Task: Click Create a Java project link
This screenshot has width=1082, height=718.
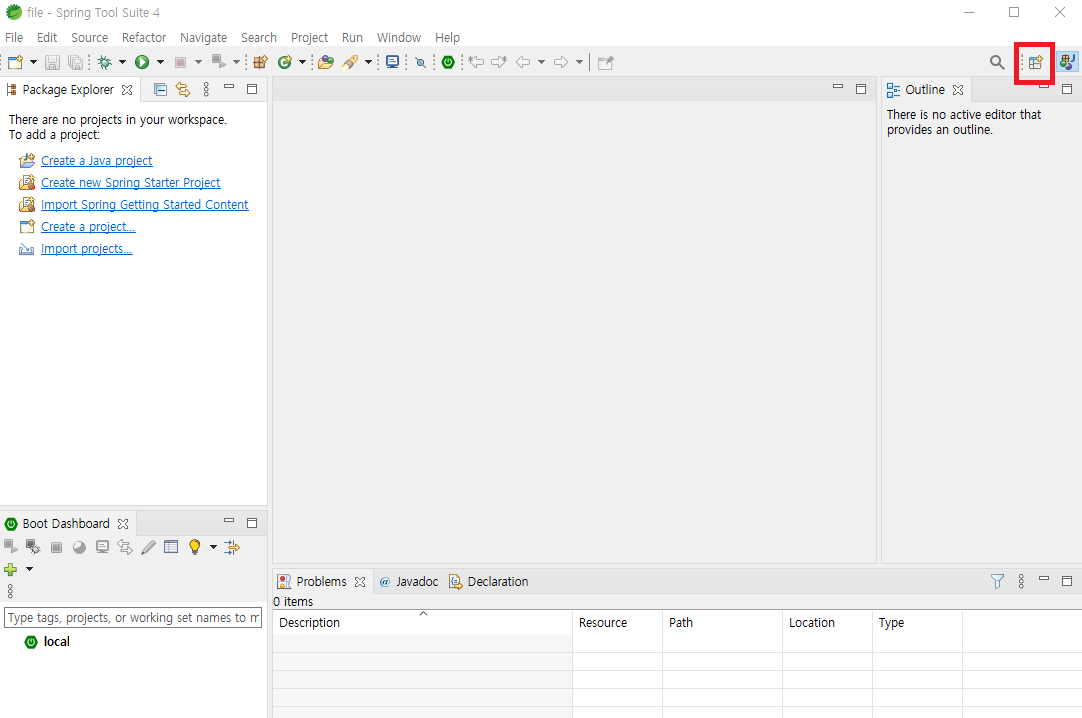Action: [x=97, y=161]
